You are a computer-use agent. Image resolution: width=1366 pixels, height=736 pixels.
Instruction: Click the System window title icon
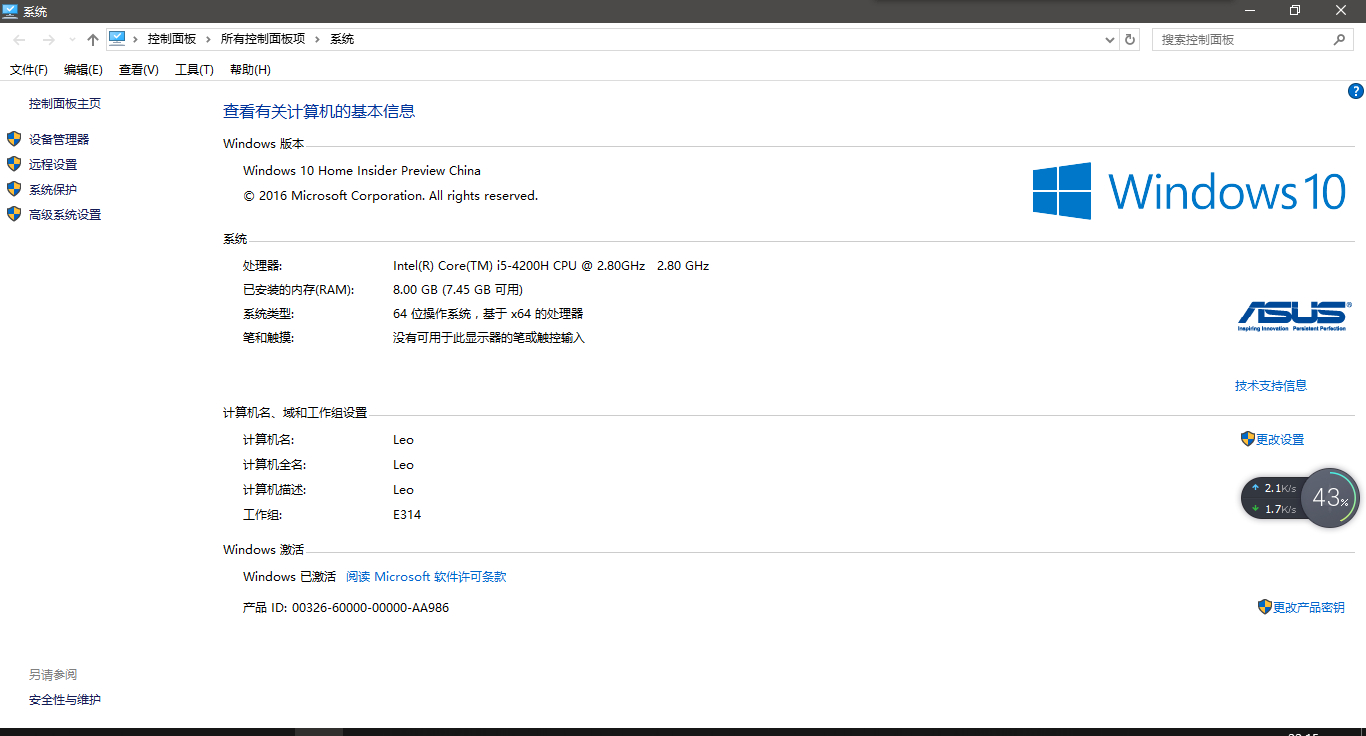coord(10,11)
